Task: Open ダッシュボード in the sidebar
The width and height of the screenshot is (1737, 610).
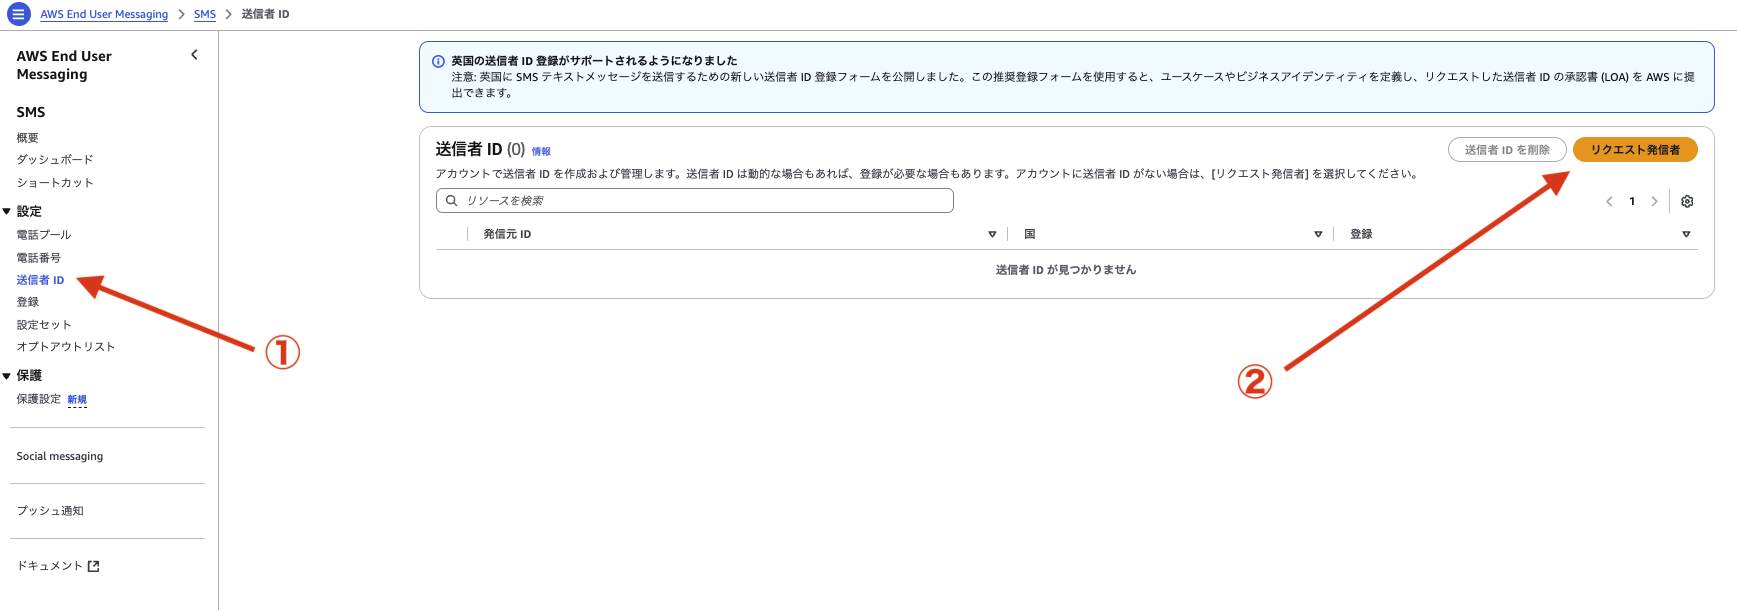Action: tap(55, 159)
